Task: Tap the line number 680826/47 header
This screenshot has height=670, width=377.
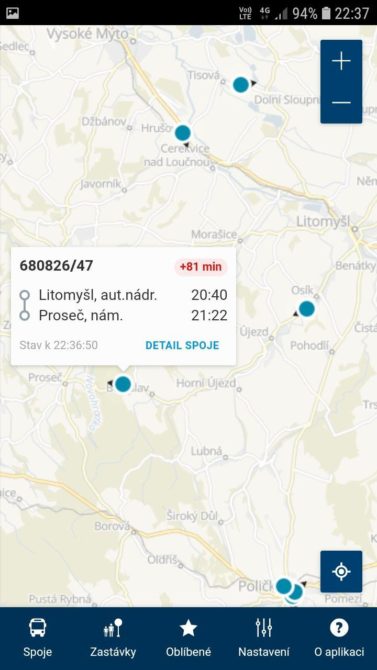Action: coord(56,266)
